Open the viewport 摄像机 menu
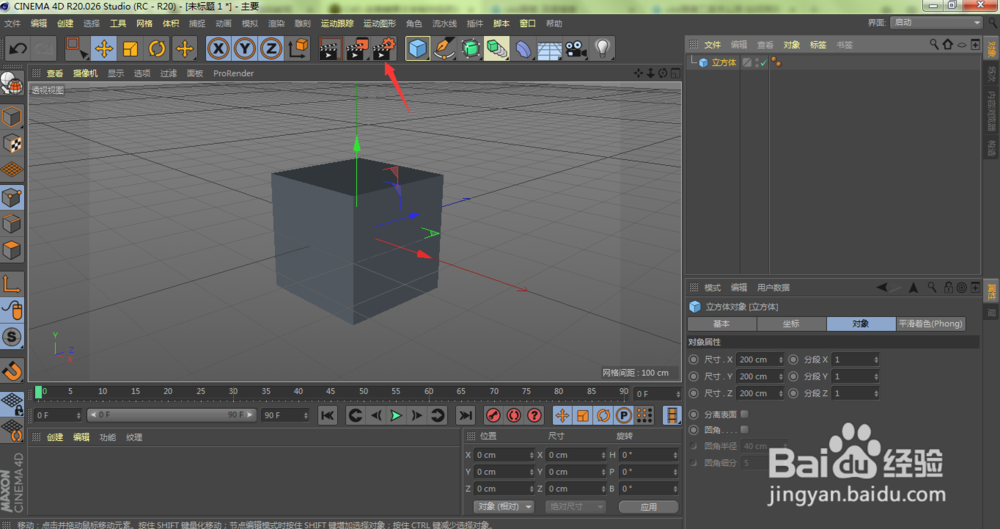Screen dimensions: 1000x529 click(85, 73)
